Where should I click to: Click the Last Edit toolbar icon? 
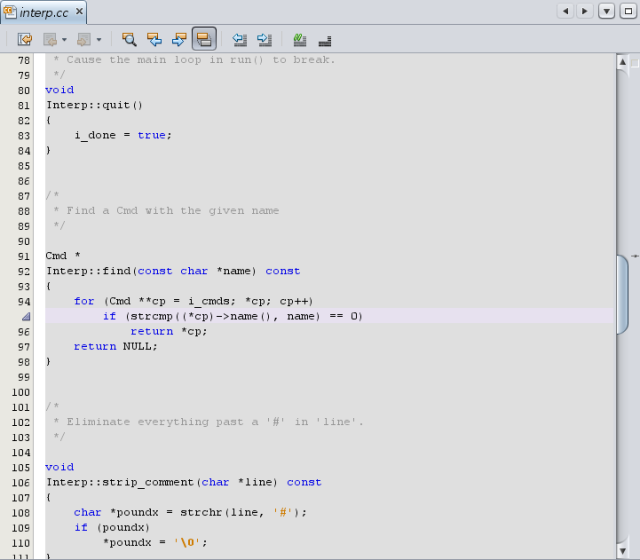point(24,40)
